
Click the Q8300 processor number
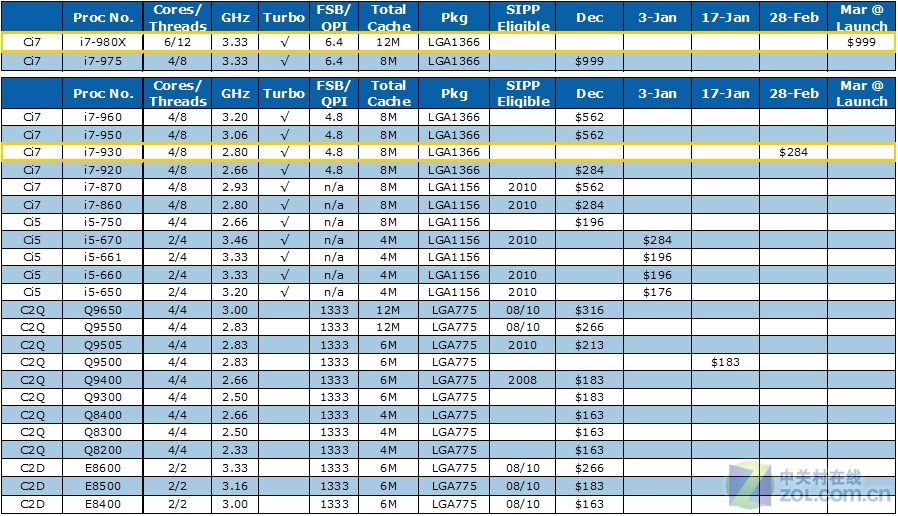coord(103,432)
